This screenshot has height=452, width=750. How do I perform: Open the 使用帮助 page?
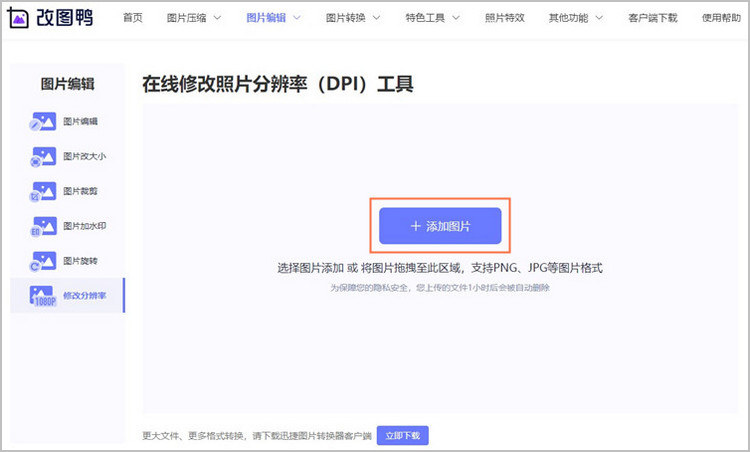720,18
